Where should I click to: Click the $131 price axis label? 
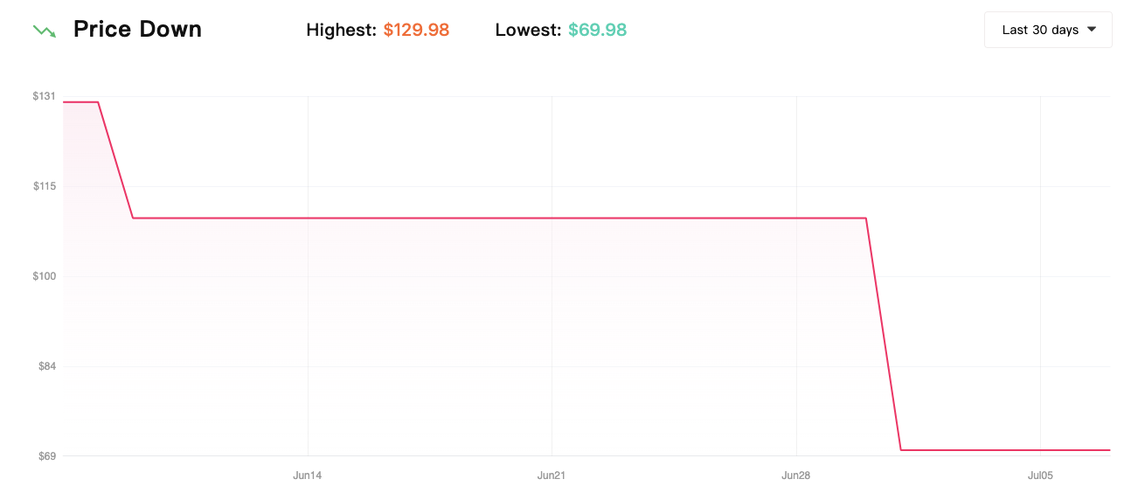[x=44, y=96]
